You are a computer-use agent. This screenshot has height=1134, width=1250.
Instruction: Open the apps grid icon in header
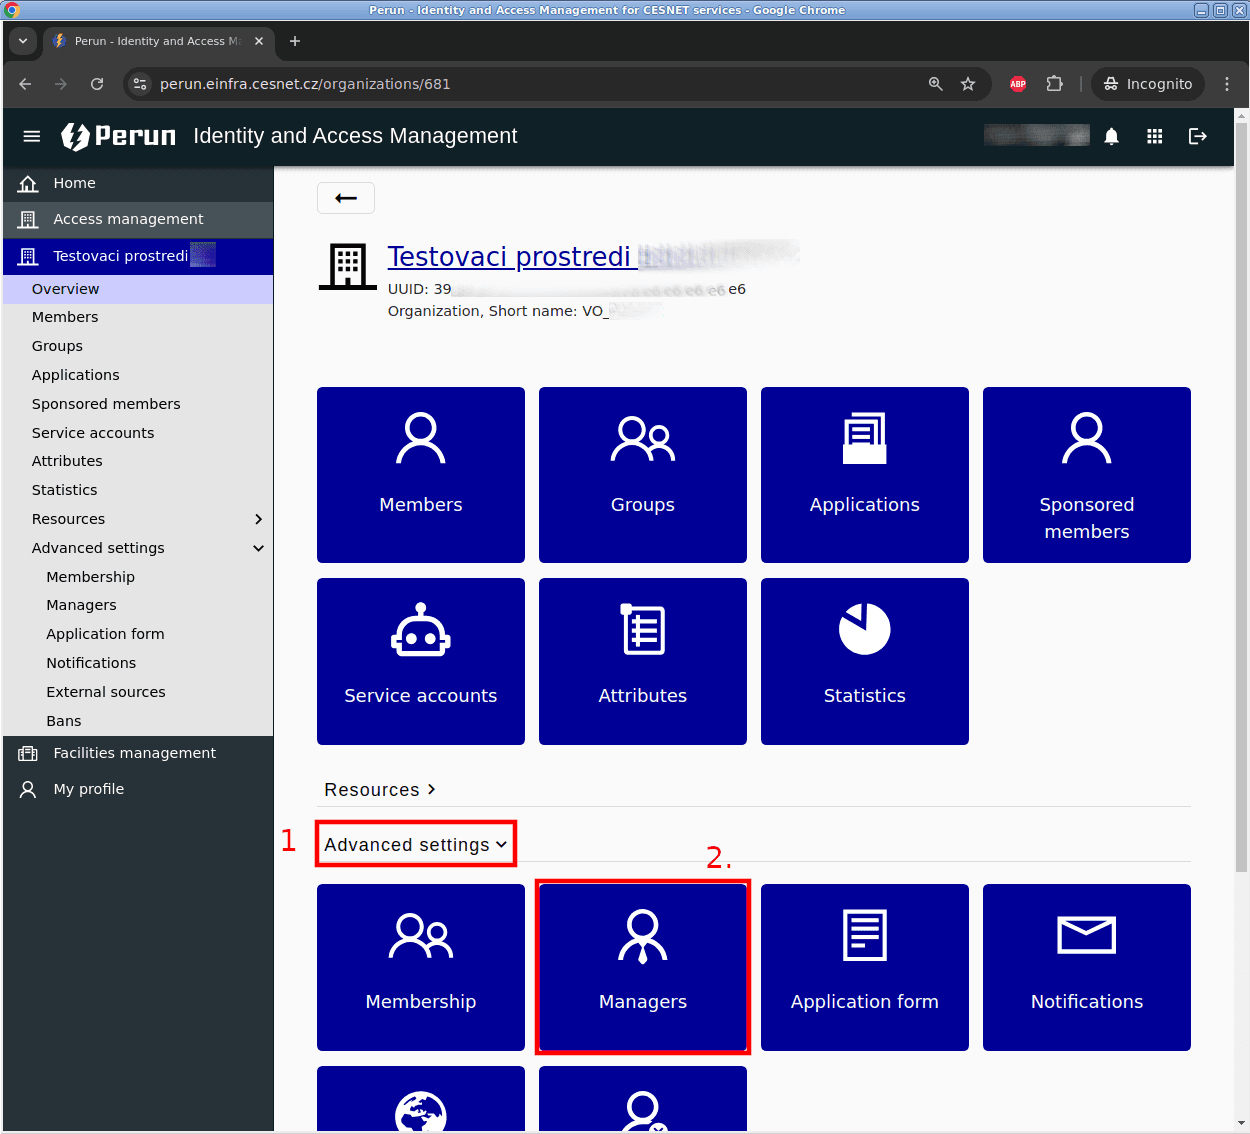click(1154, 137)
